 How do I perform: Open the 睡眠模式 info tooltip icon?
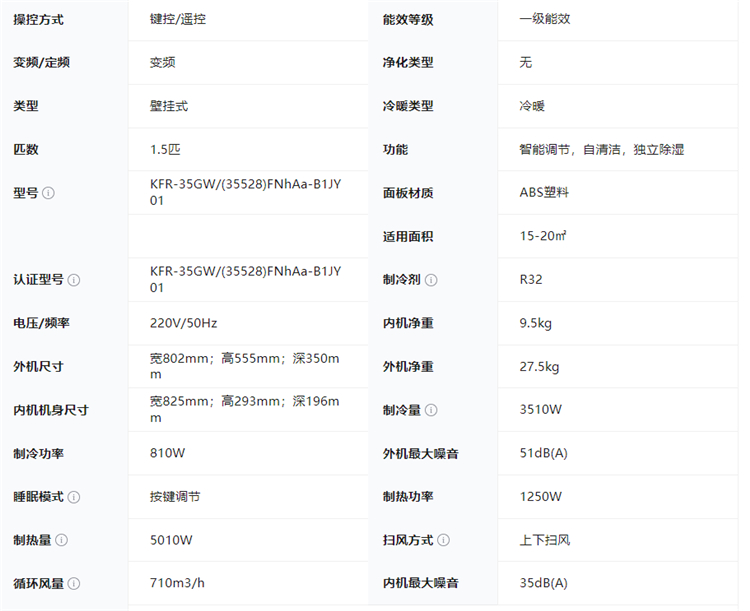pyautogui.click(x=73, y=497)
